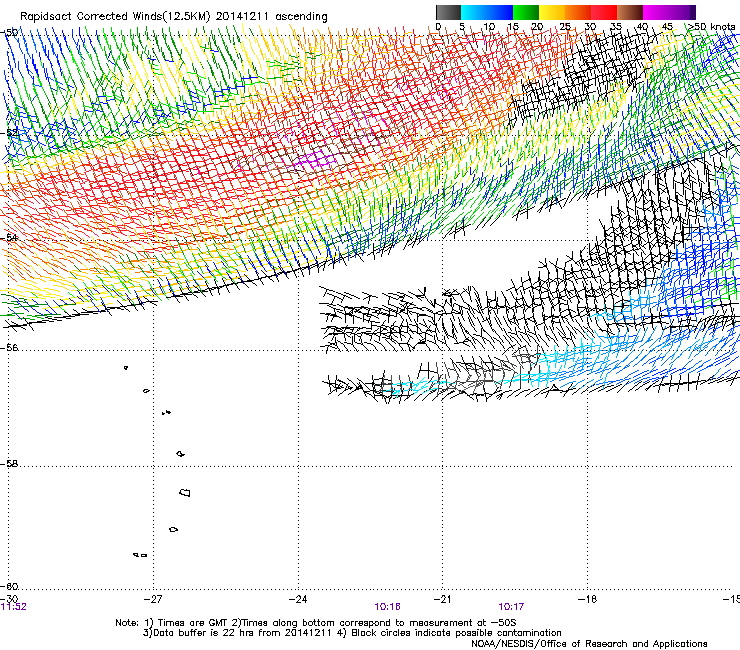This screenshot has height=650, width=740.
Task: Click the dark purple 45-50 knots swatch
Action: (682, 12)
